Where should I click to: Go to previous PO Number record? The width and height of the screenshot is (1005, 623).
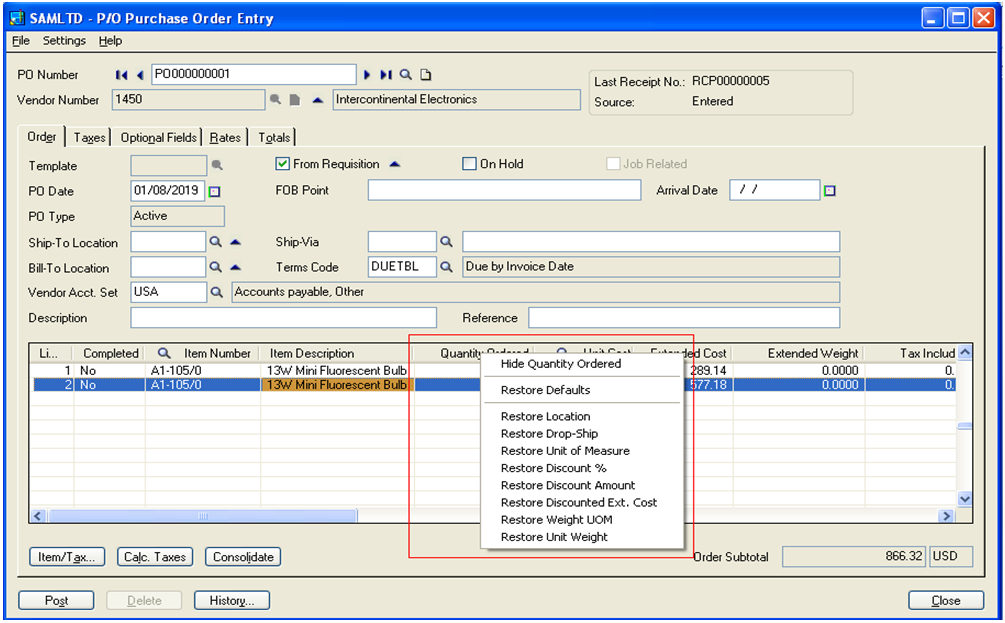click(140, 75)
